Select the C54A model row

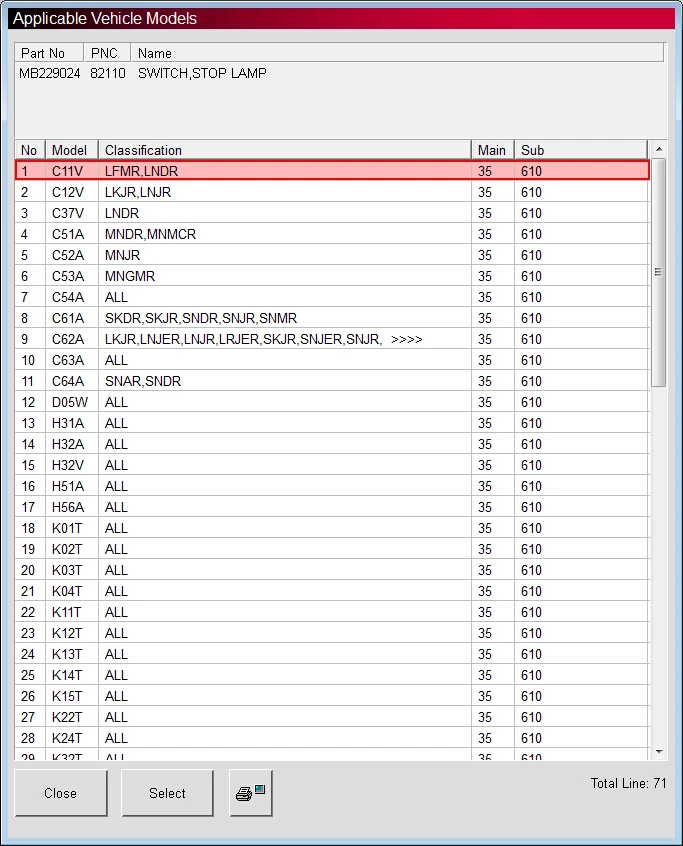[x=332, y=297]
